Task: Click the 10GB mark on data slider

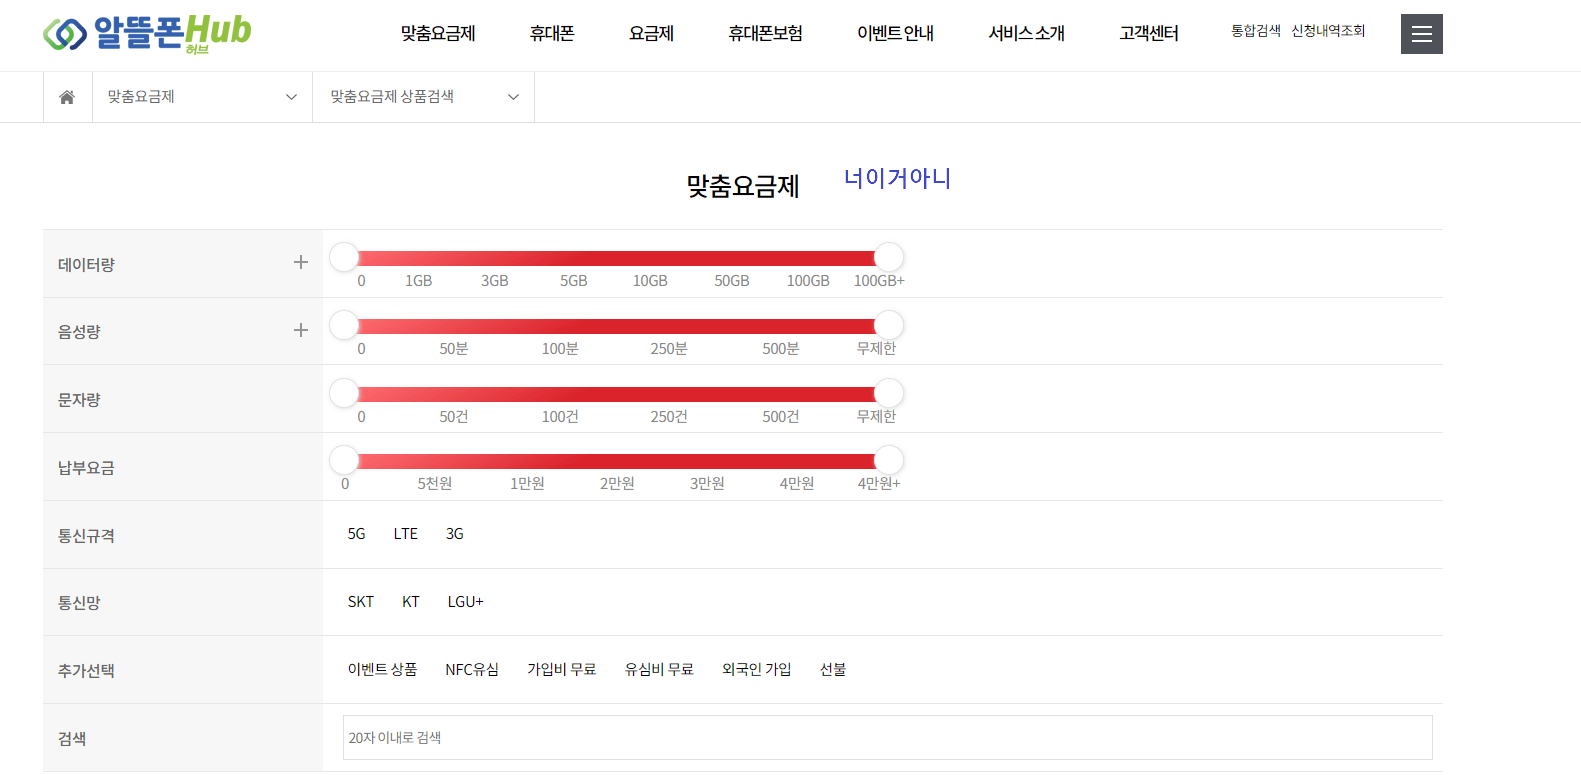Action: point(650,281)
